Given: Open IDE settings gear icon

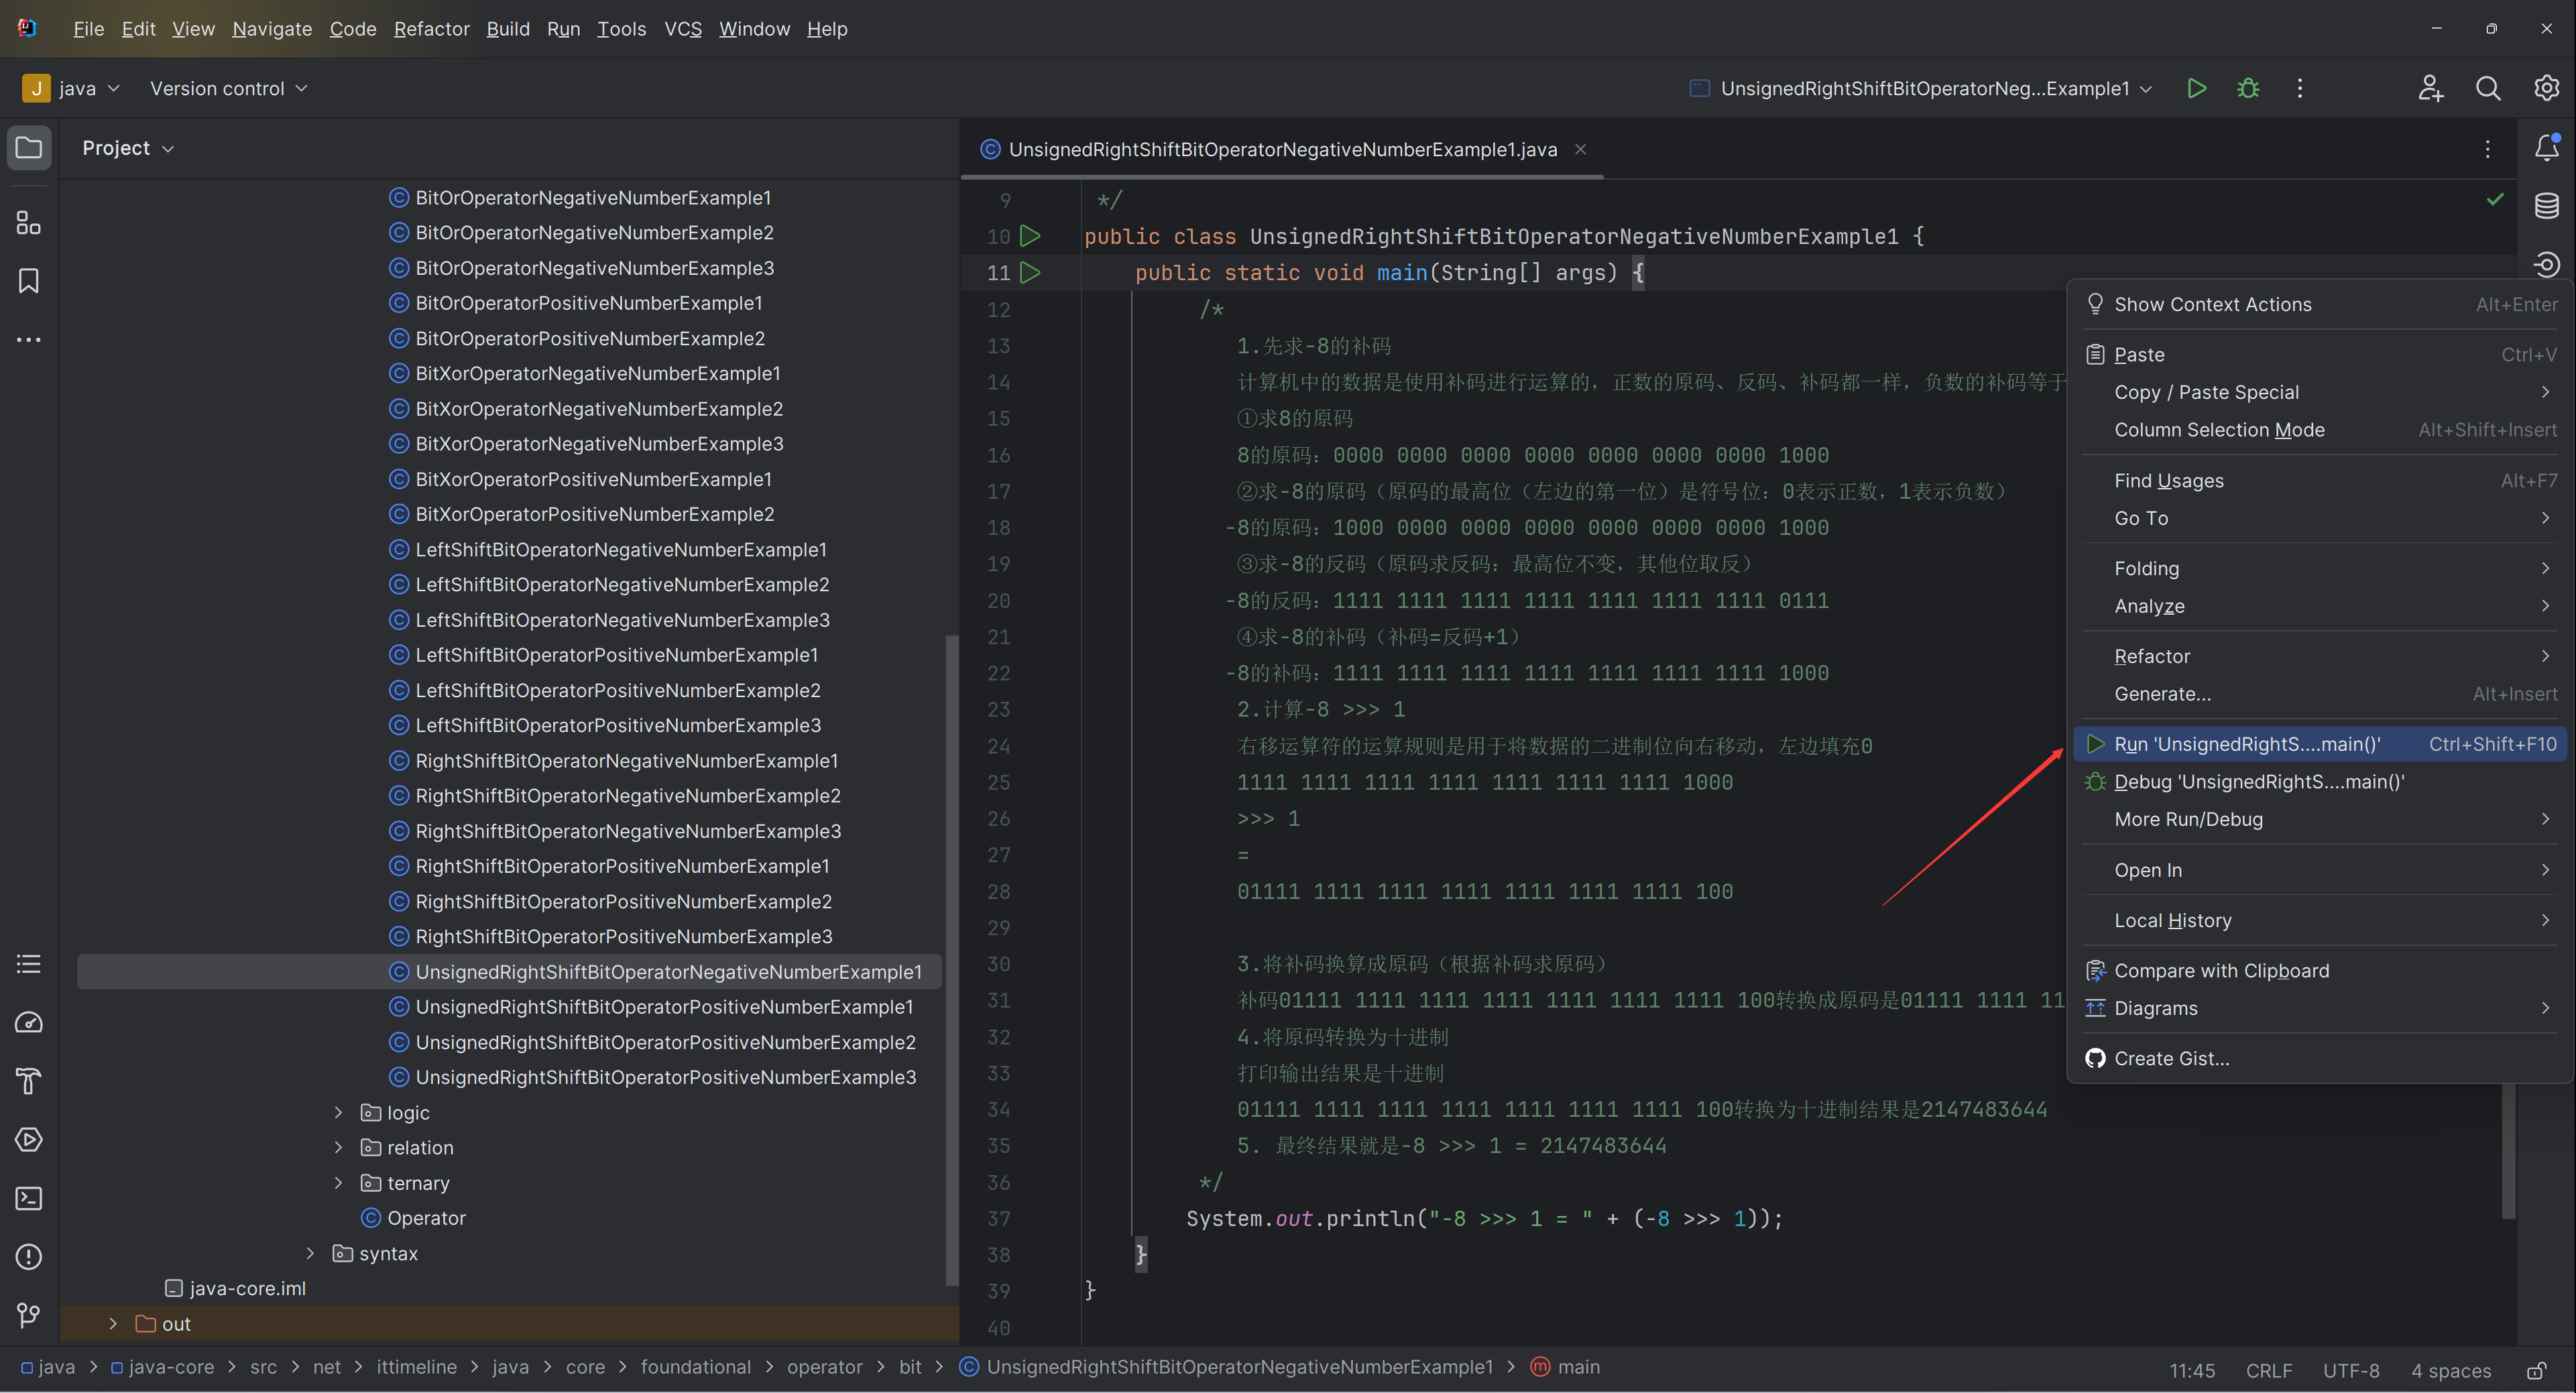Looking at the screenshot, I should (x=2546, y=88).
